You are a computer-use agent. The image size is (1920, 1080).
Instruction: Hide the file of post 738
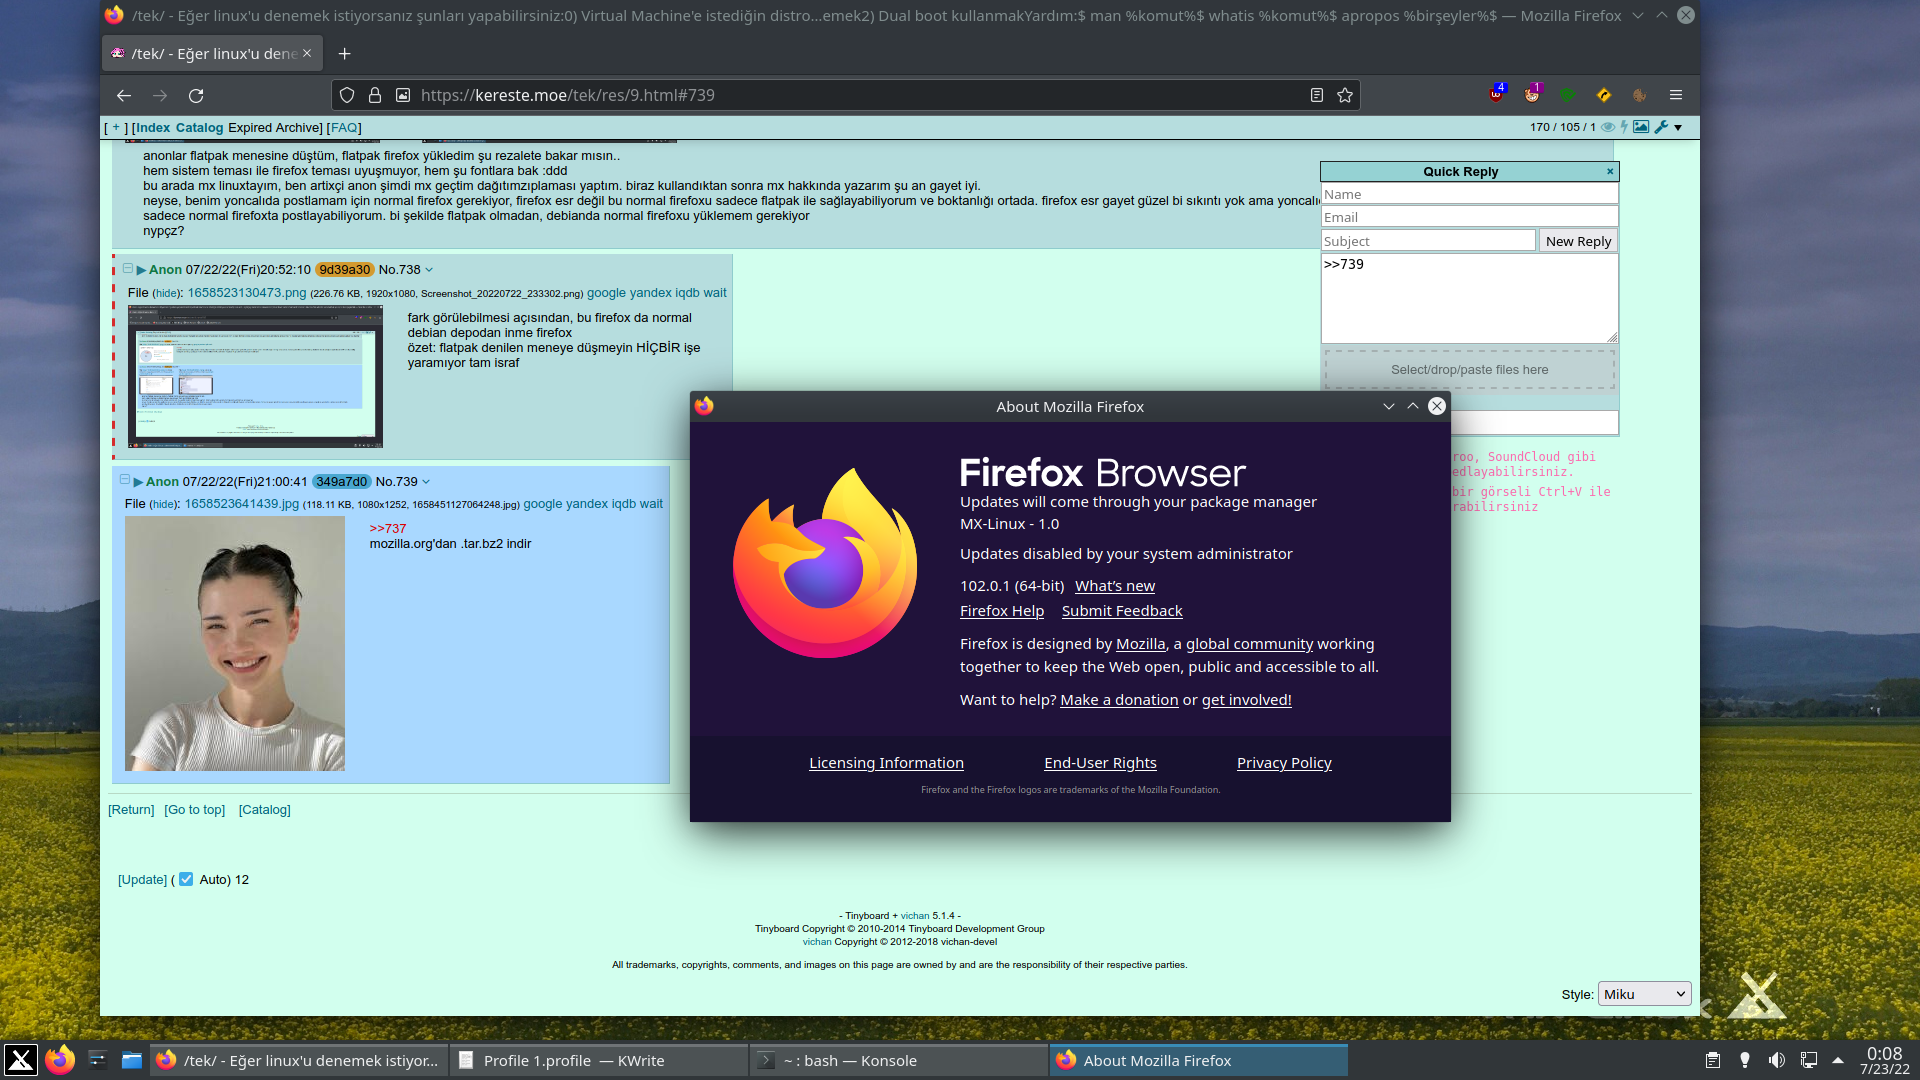[167, 294]
